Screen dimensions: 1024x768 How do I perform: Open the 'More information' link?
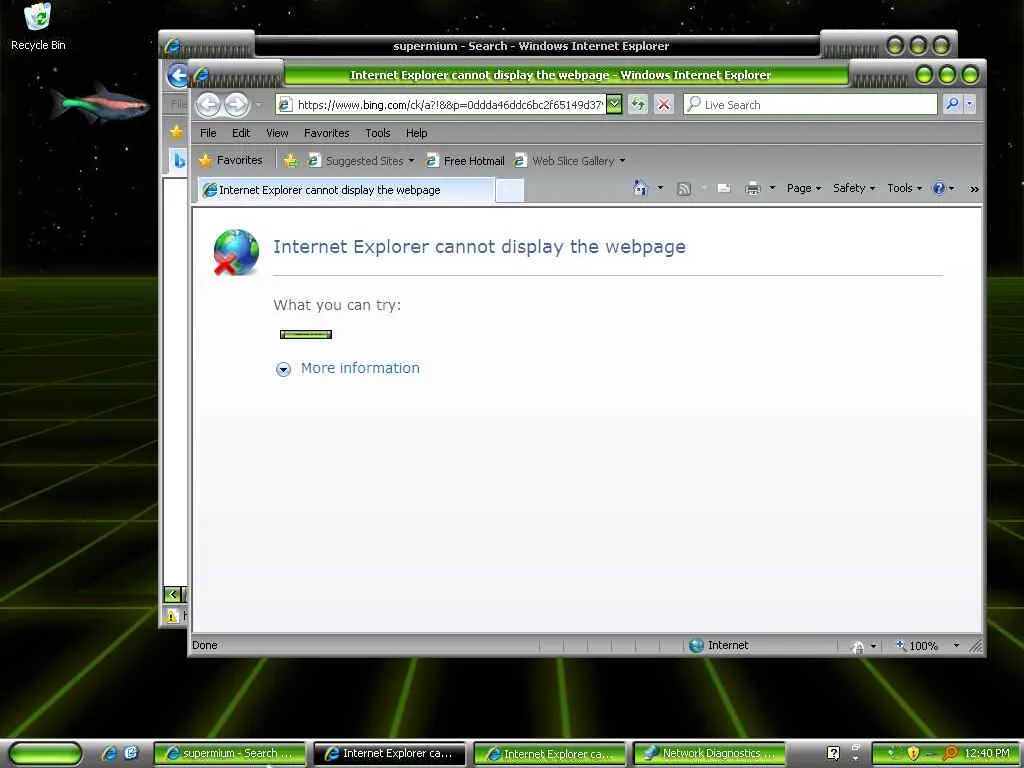(360, 368)
